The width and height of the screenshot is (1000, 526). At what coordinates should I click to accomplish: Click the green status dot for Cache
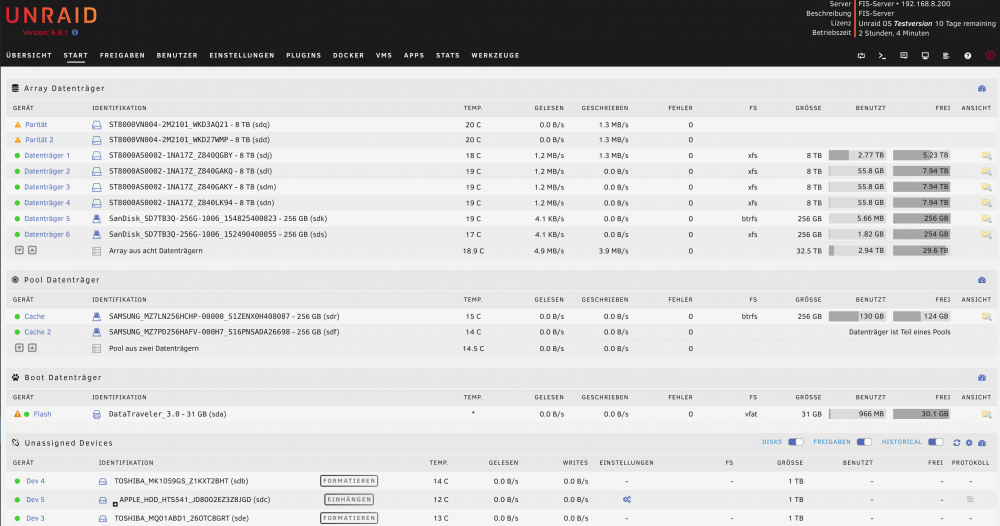point(17,317)
